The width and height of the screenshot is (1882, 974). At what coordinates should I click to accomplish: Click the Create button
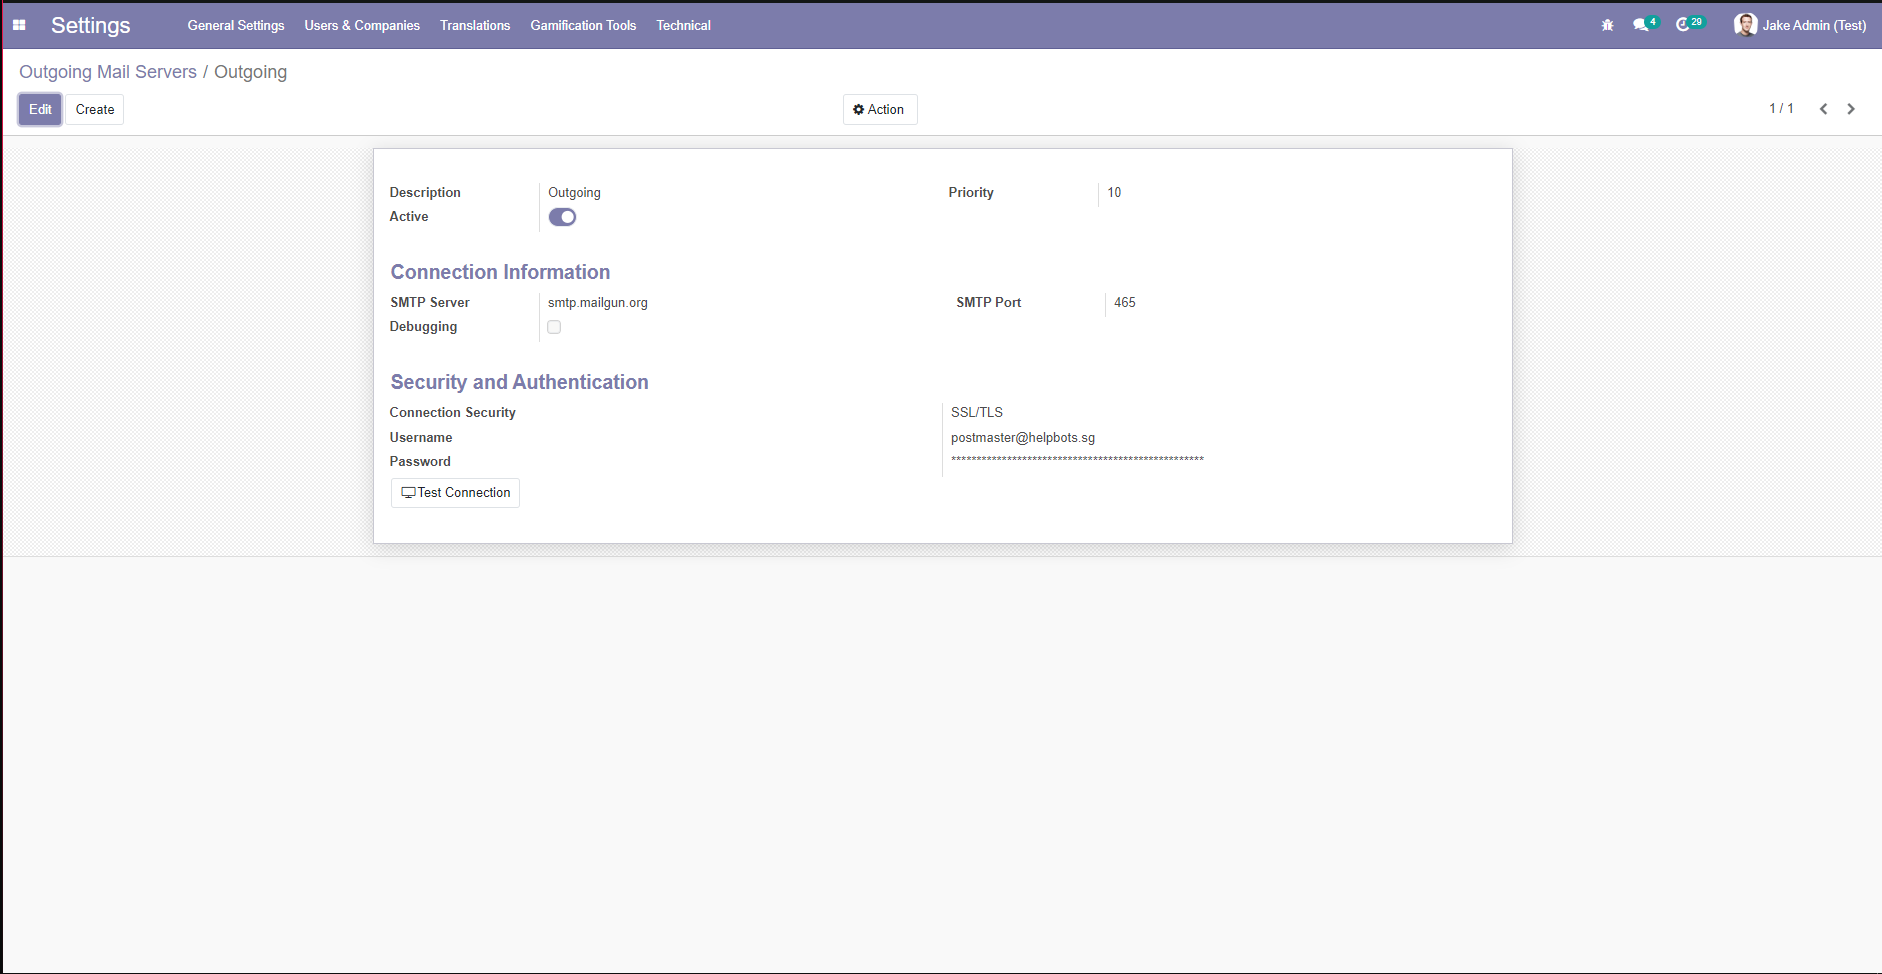[94, 109]
